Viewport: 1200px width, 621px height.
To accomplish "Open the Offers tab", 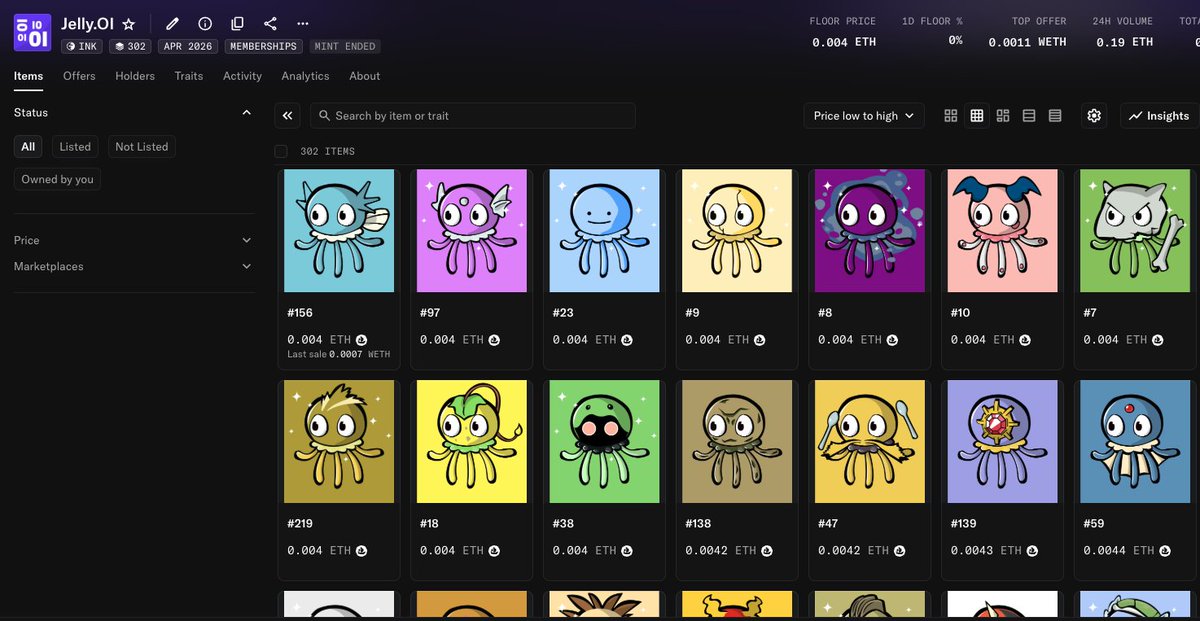I will coord(79,76).
